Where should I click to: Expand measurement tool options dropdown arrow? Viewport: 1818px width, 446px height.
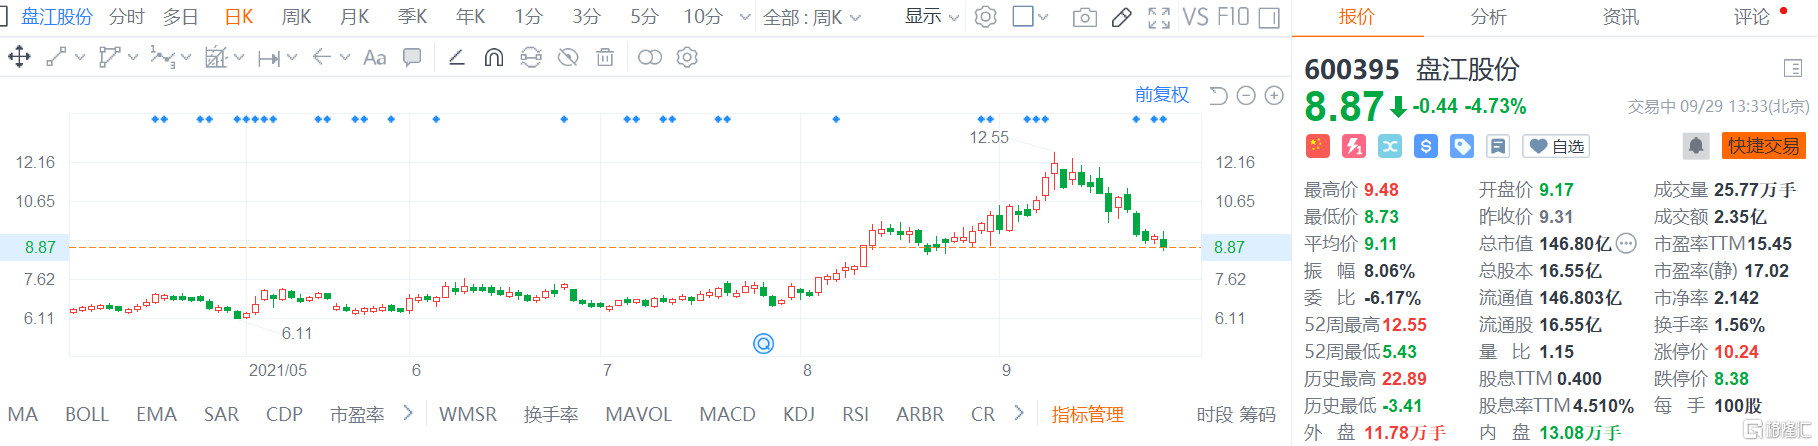(239, 58)
